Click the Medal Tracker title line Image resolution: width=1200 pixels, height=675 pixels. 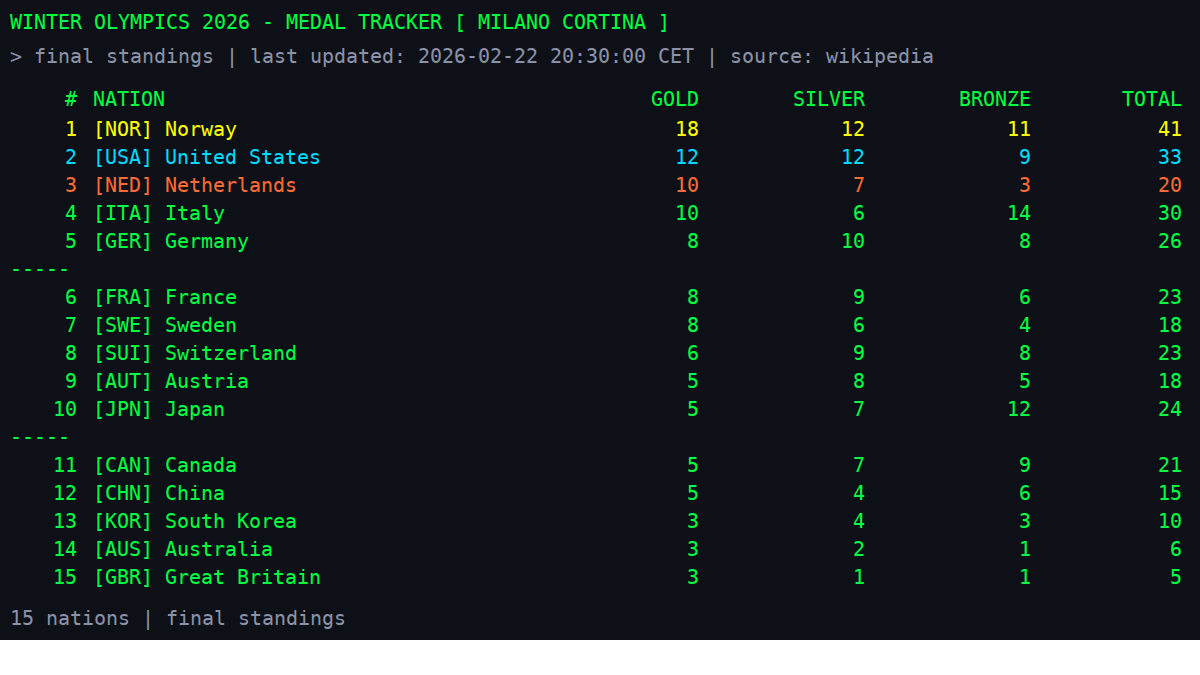tap(339, 22)
